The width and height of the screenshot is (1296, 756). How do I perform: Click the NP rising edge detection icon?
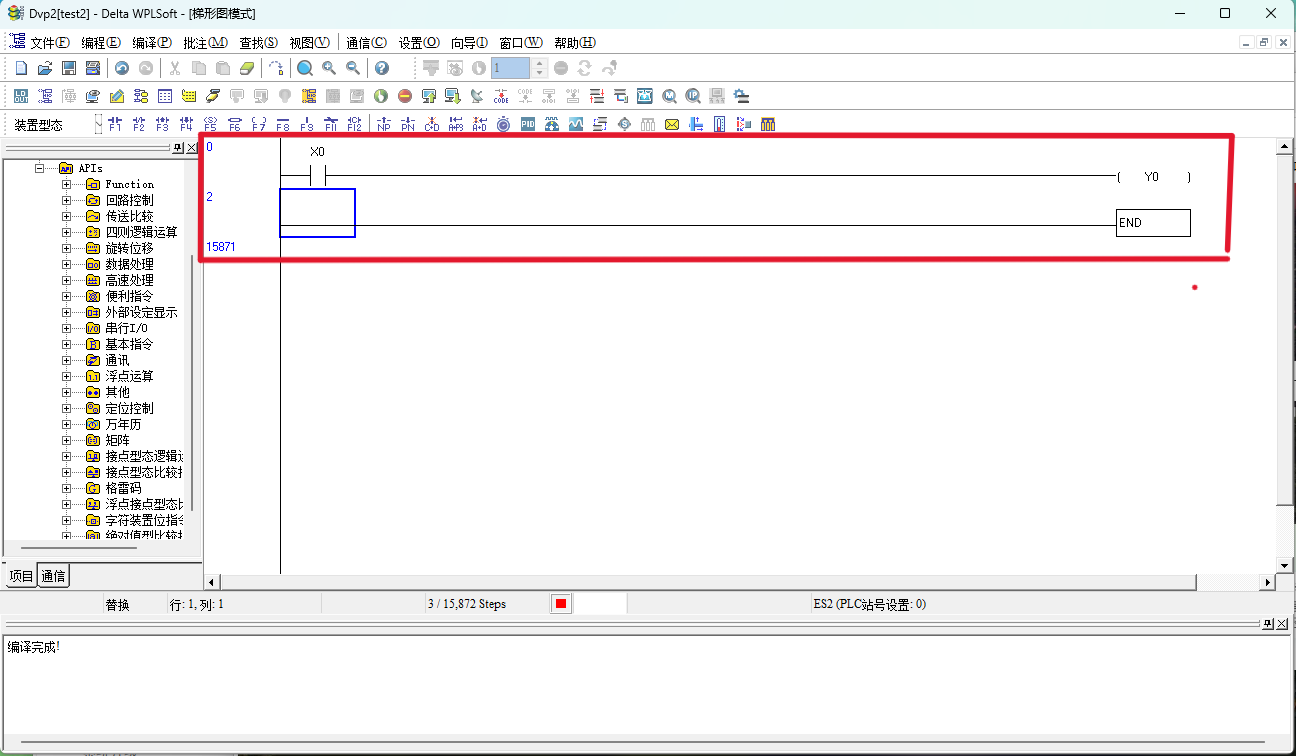pyautogui.click(x=384, y=124)
